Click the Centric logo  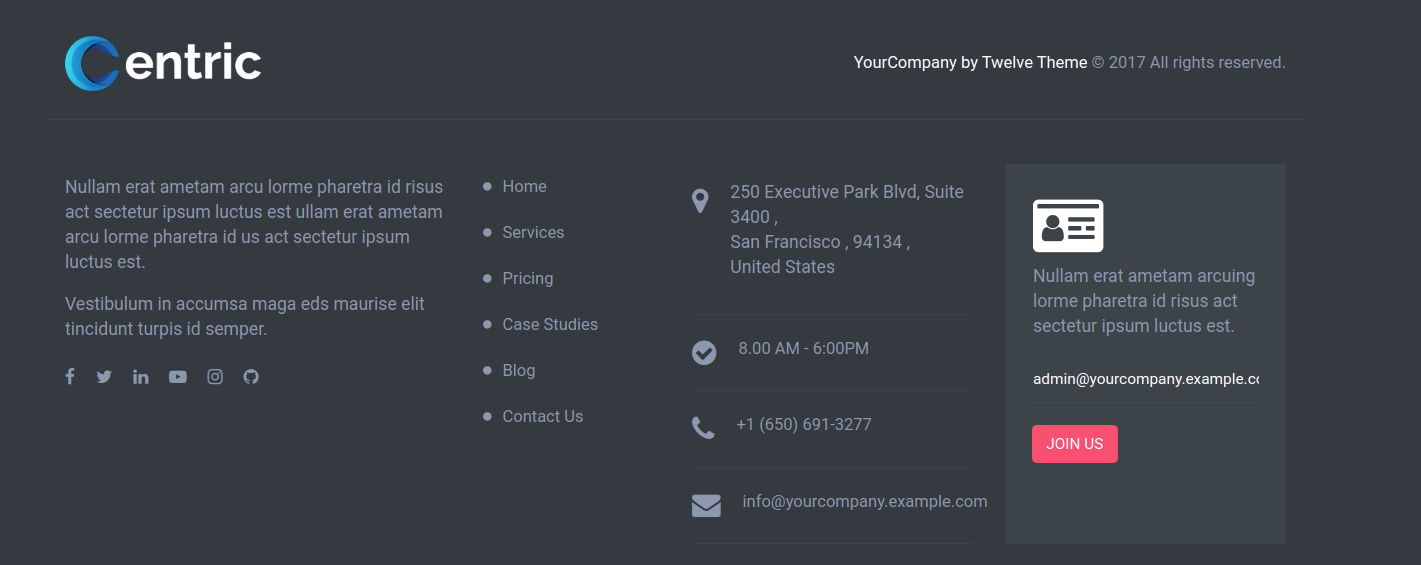point(163,63)
